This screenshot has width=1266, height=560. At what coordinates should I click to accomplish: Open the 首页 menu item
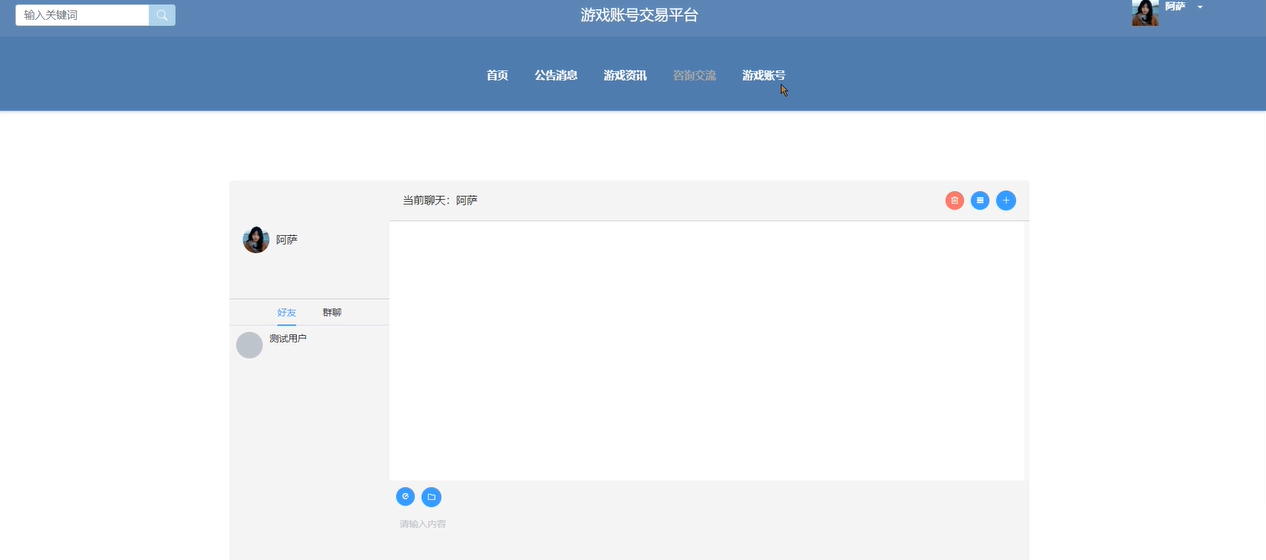tap(497, 75)
